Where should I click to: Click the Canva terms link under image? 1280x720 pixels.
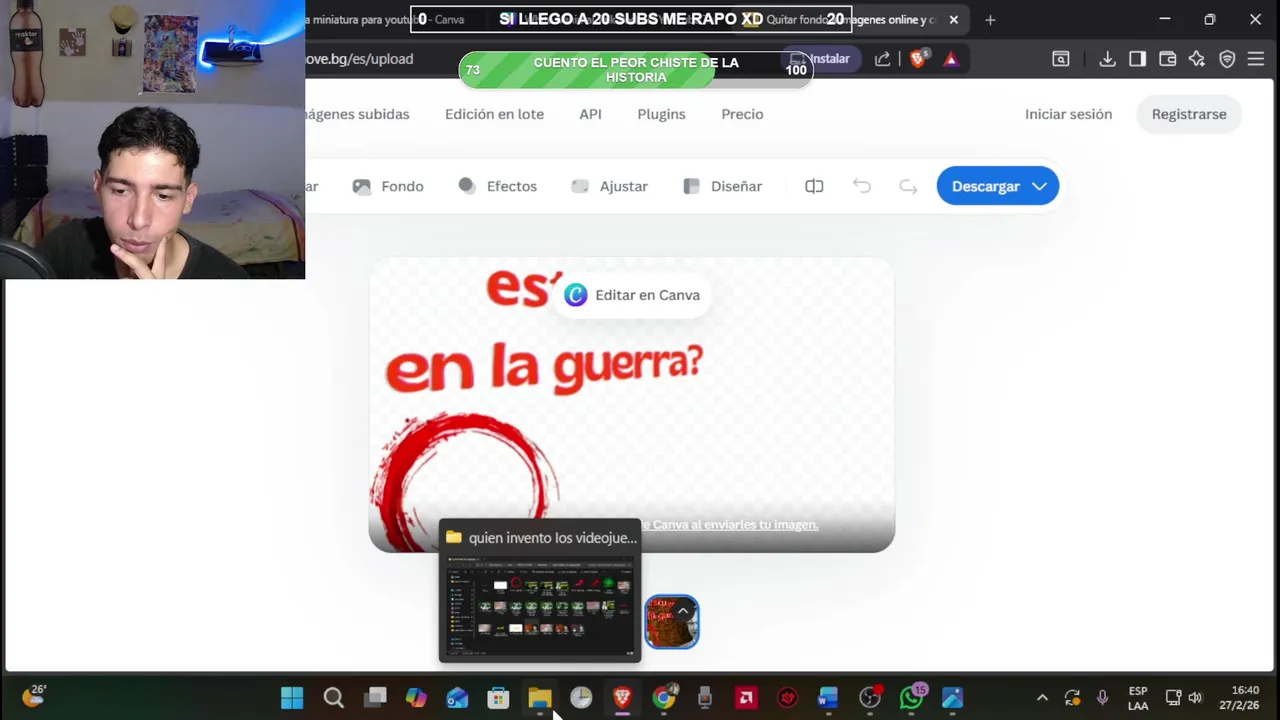pyautogui.click(x=733, y=525)
